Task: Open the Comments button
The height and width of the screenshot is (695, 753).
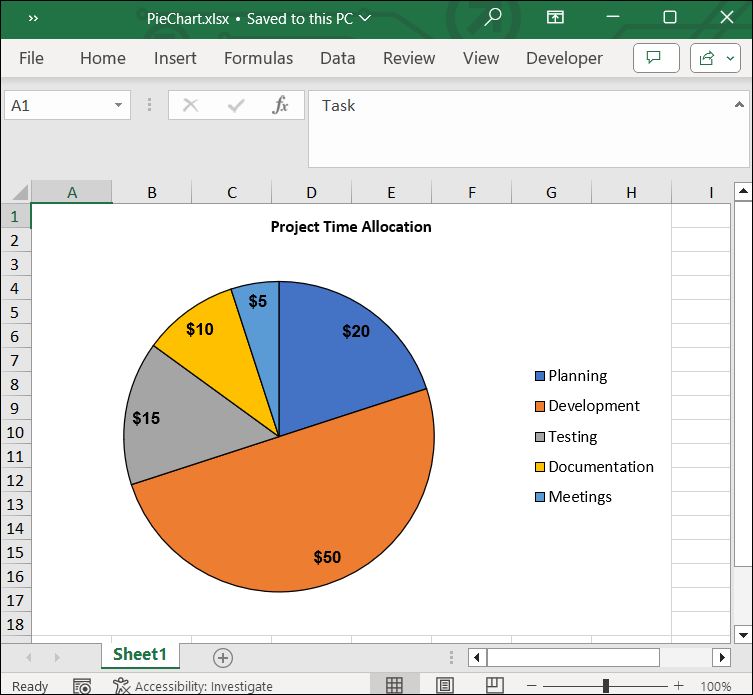Action: [656, 58]
